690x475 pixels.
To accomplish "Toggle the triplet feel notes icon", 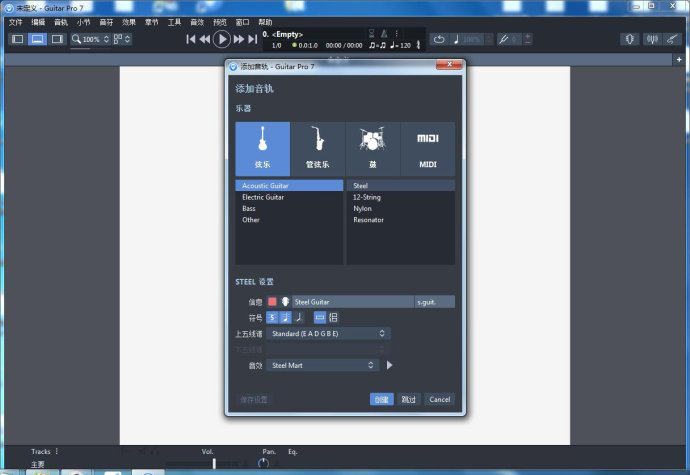I will (x=378, y=45).
